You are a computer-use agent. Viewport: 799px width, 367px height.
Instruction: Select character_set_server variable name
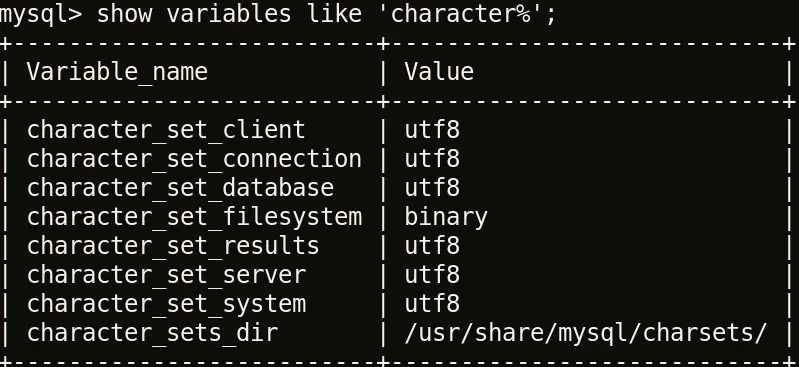(x=166, y=275)
